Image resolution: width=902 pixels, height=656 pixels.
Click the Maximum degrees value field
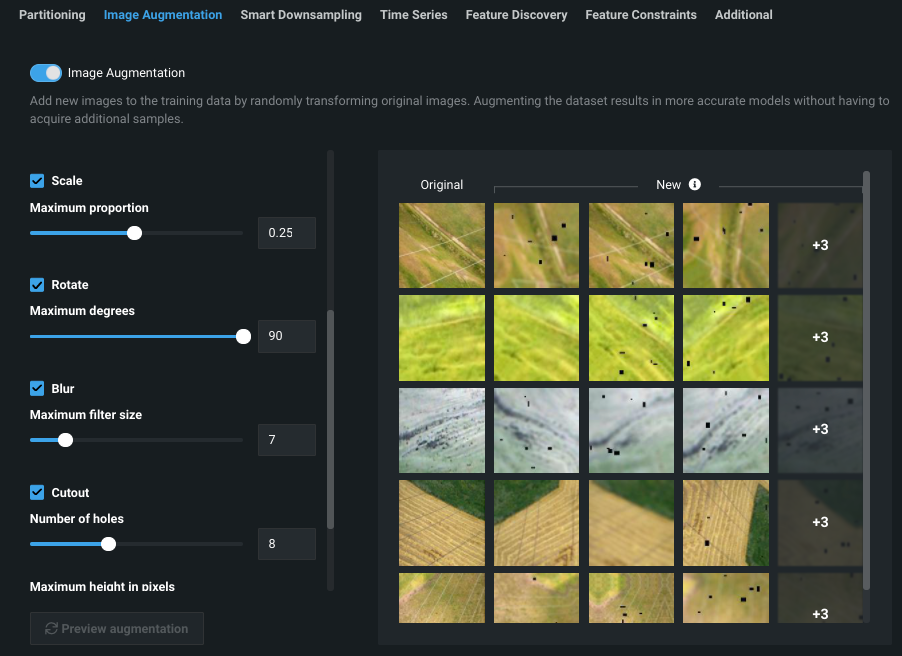pos(286,336)
